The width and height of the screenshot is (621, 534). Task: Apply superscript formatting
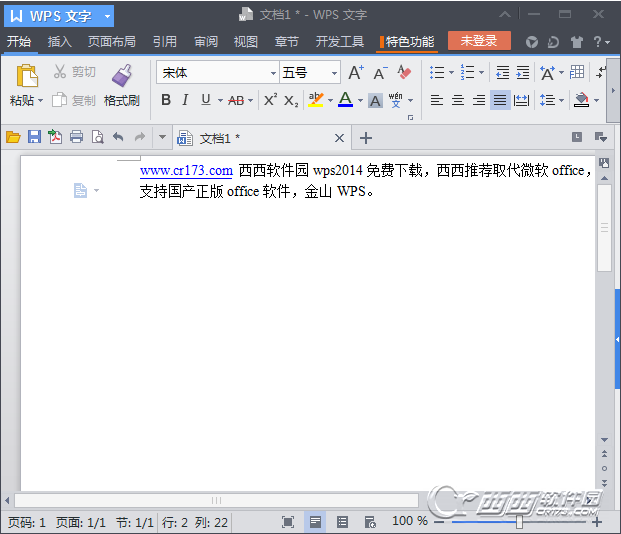pyautogui.click(x=270, y=100)
